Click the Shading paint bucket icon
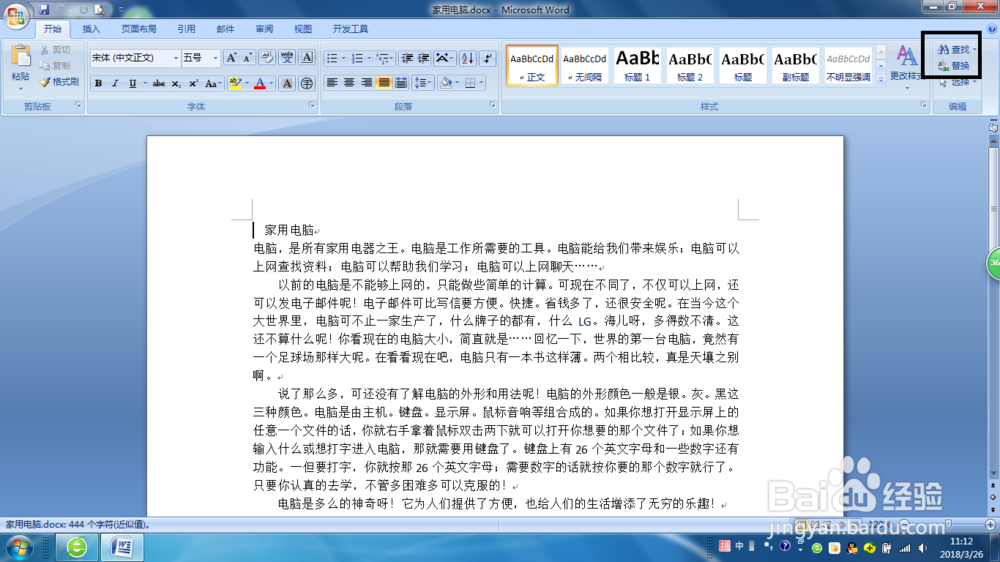Image resolution: width=1000 pixels, height=562 pixels. click(x=446, y=83)
